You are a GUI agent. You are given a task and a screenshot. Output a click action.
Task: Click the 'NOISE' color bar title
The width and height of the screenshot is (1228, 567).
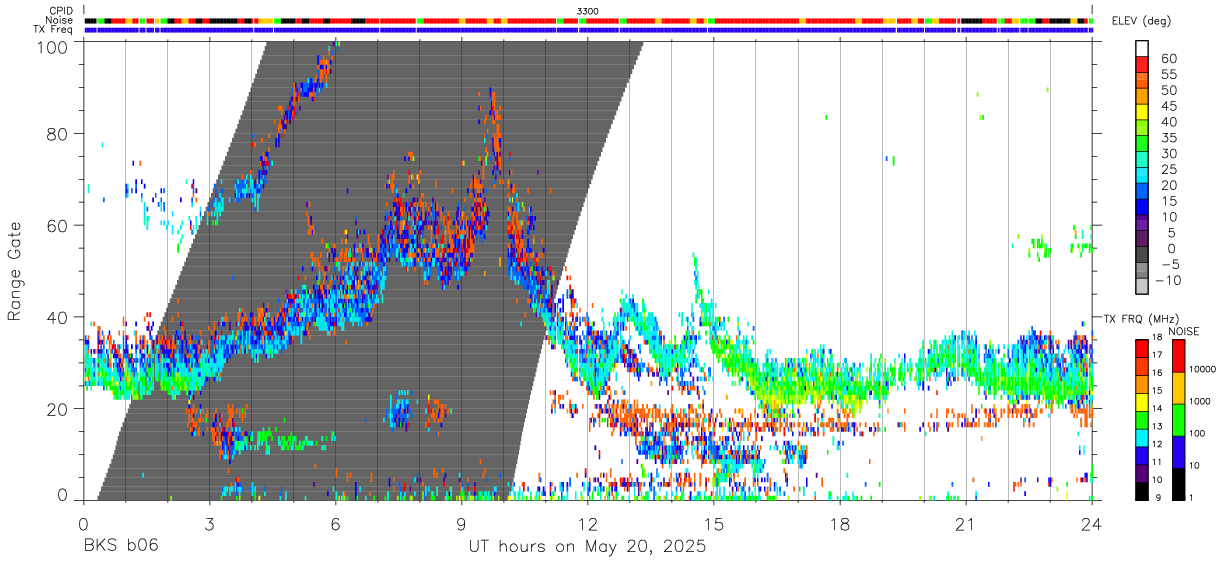(x=1184, y=331)
